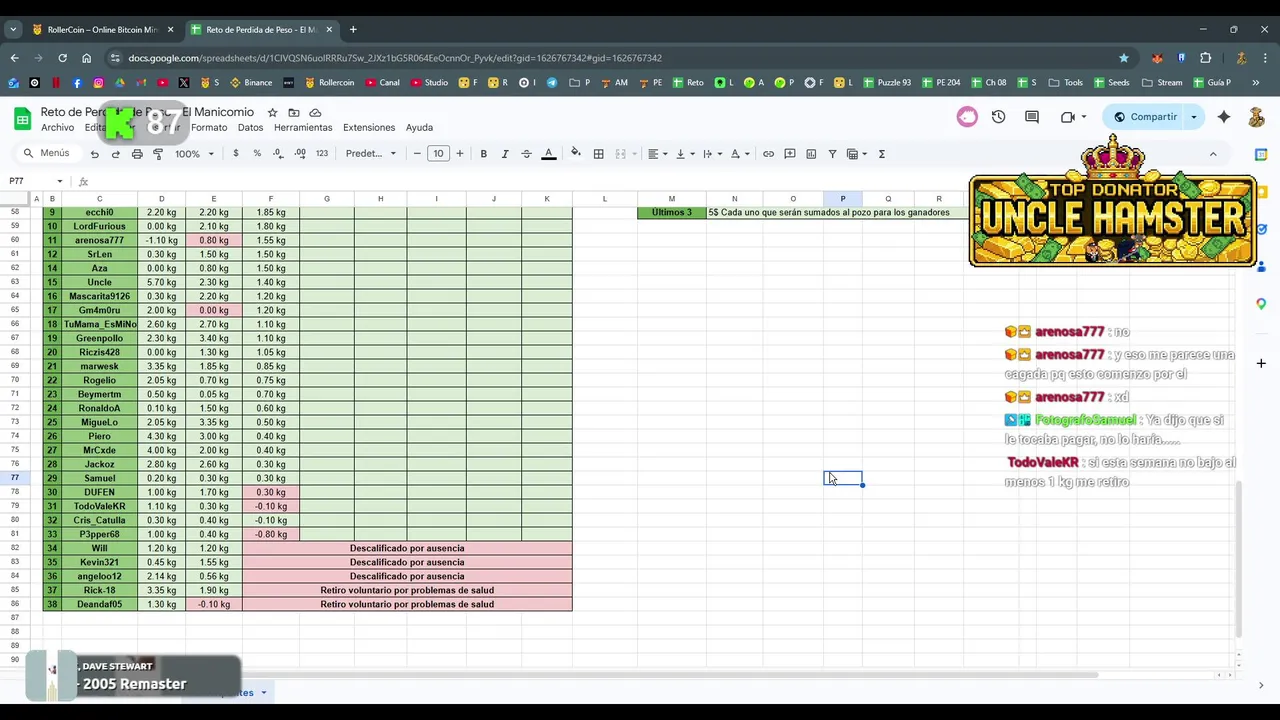Decrease decimal places
This screenshot has width=1280, height=720.
278,154
